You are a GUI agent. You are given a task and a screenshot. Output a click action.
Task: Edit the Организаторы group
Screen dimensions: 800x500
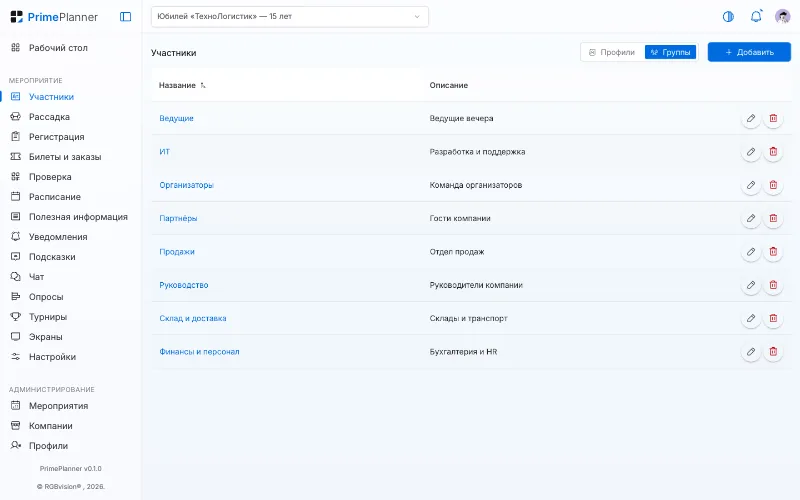[x=751, y=185]
